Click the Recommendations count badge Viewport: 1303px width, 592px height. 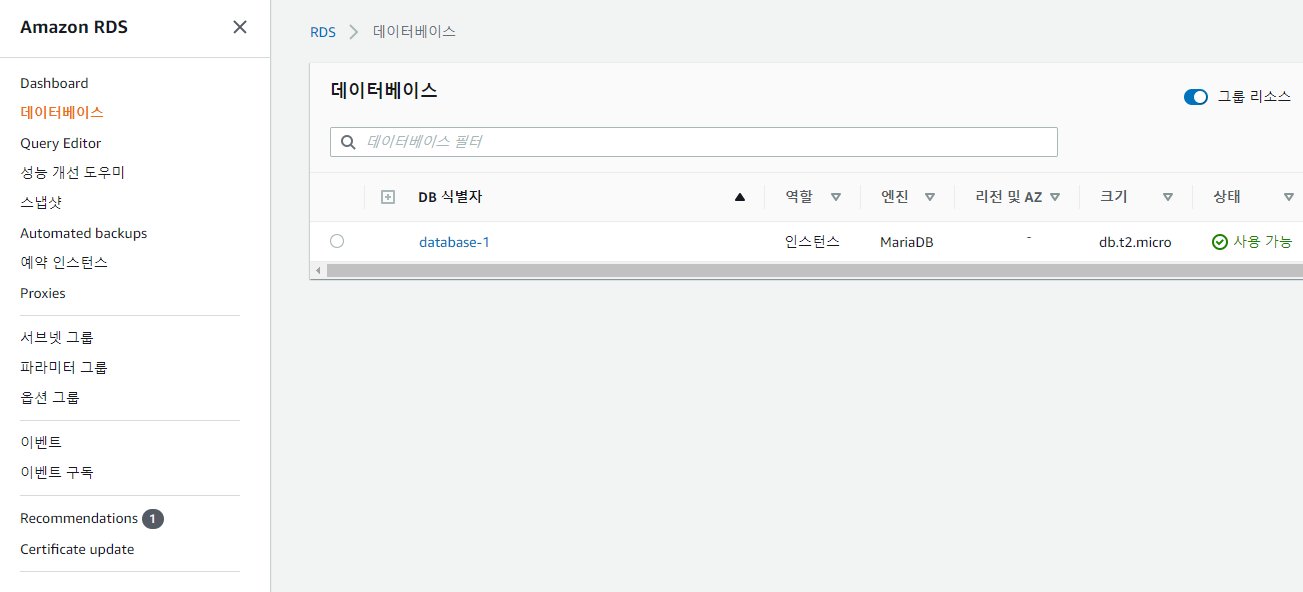click(152, 519)
